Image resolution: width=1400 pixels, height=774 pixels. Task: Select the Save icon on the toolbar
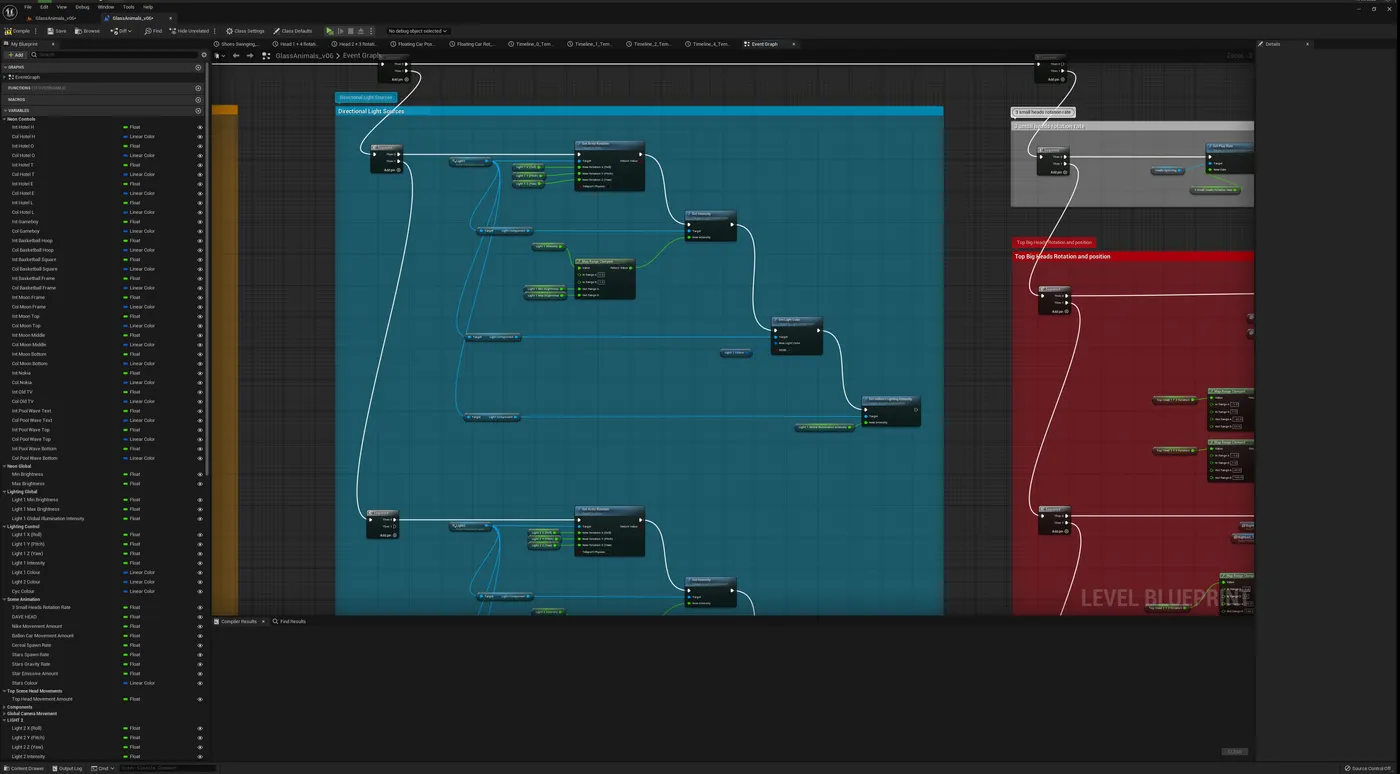click(x=50, y=30)
